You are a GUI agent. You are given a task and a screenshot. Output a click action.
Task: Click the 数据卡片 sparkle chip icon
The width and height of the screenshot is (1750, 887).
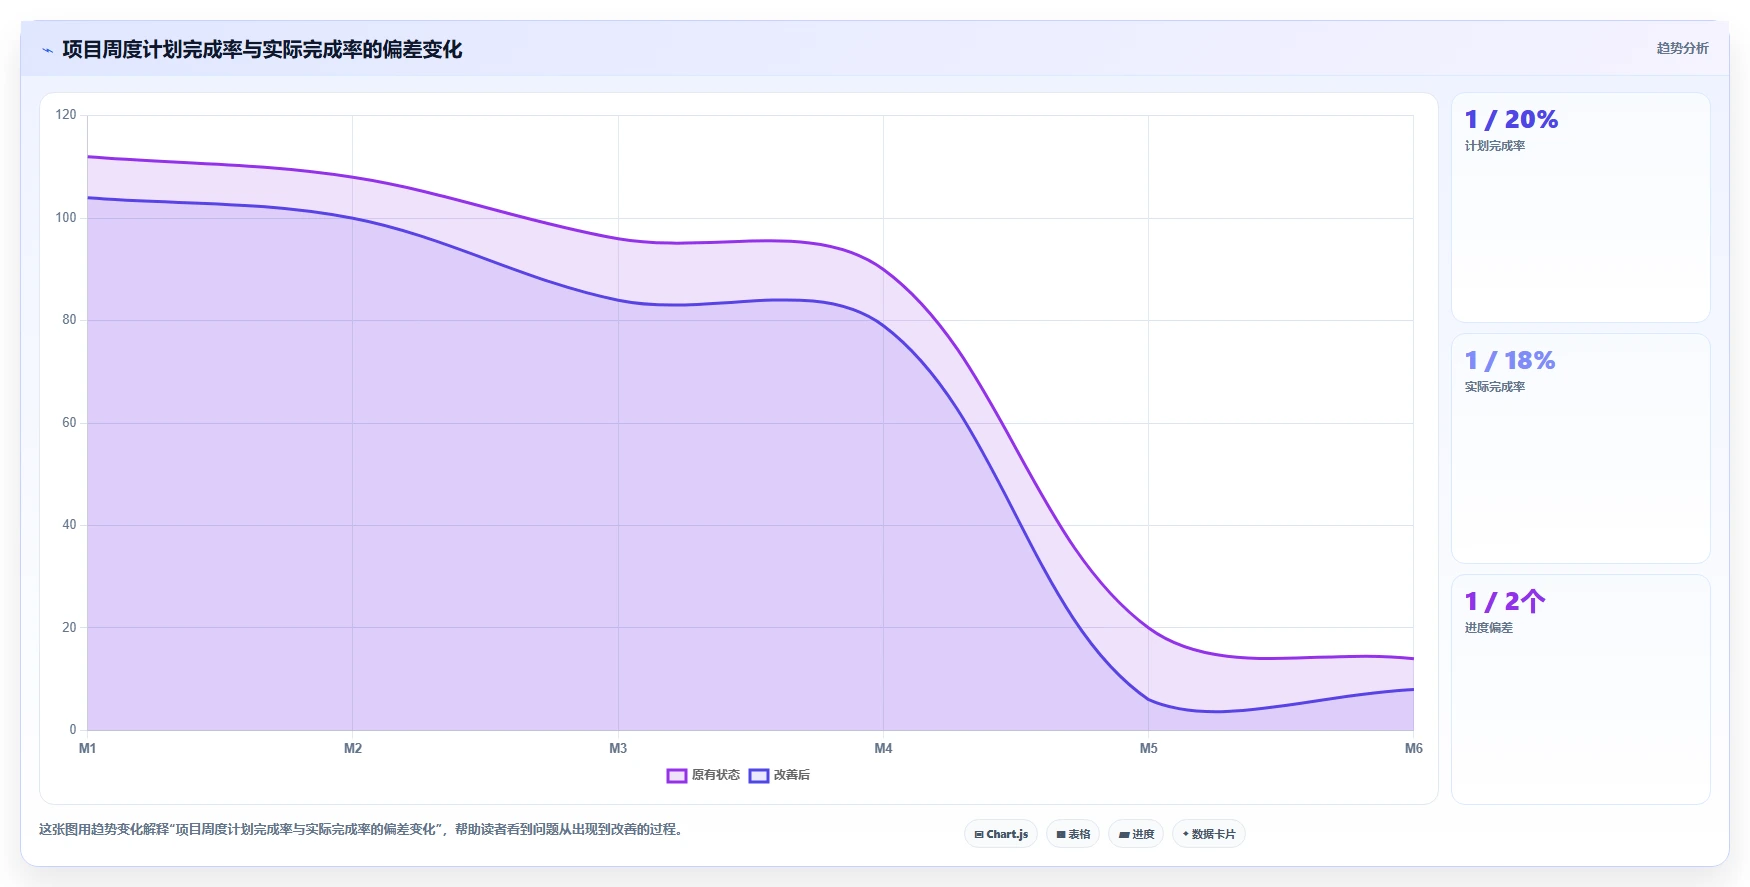[1186, 834]
